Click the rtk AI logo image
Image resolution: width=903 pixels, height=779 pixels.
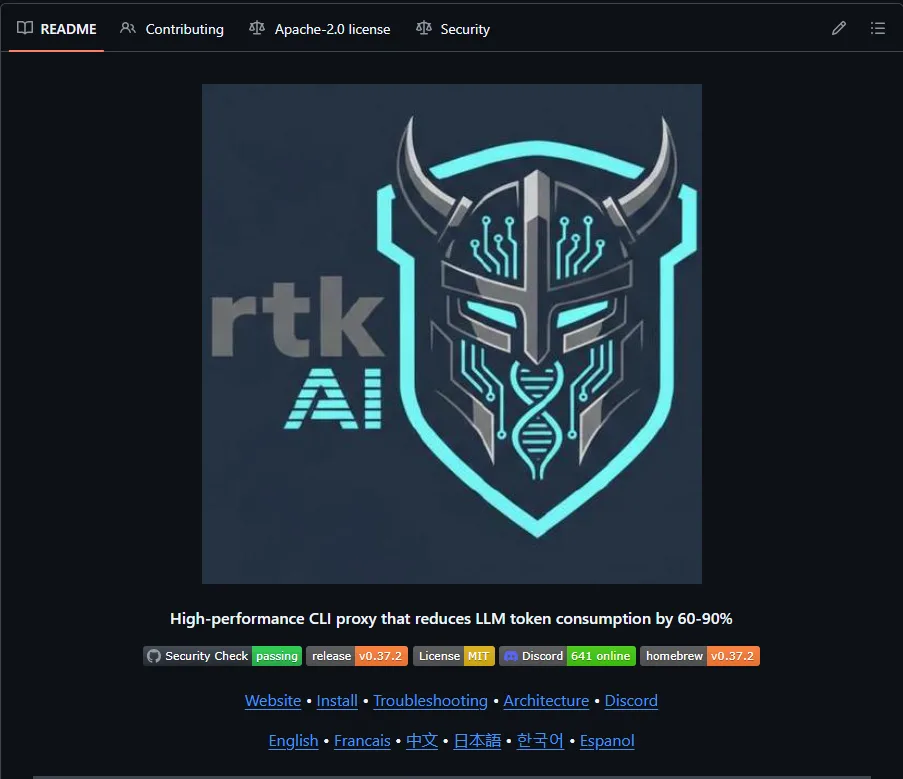(x=452, y=333)
